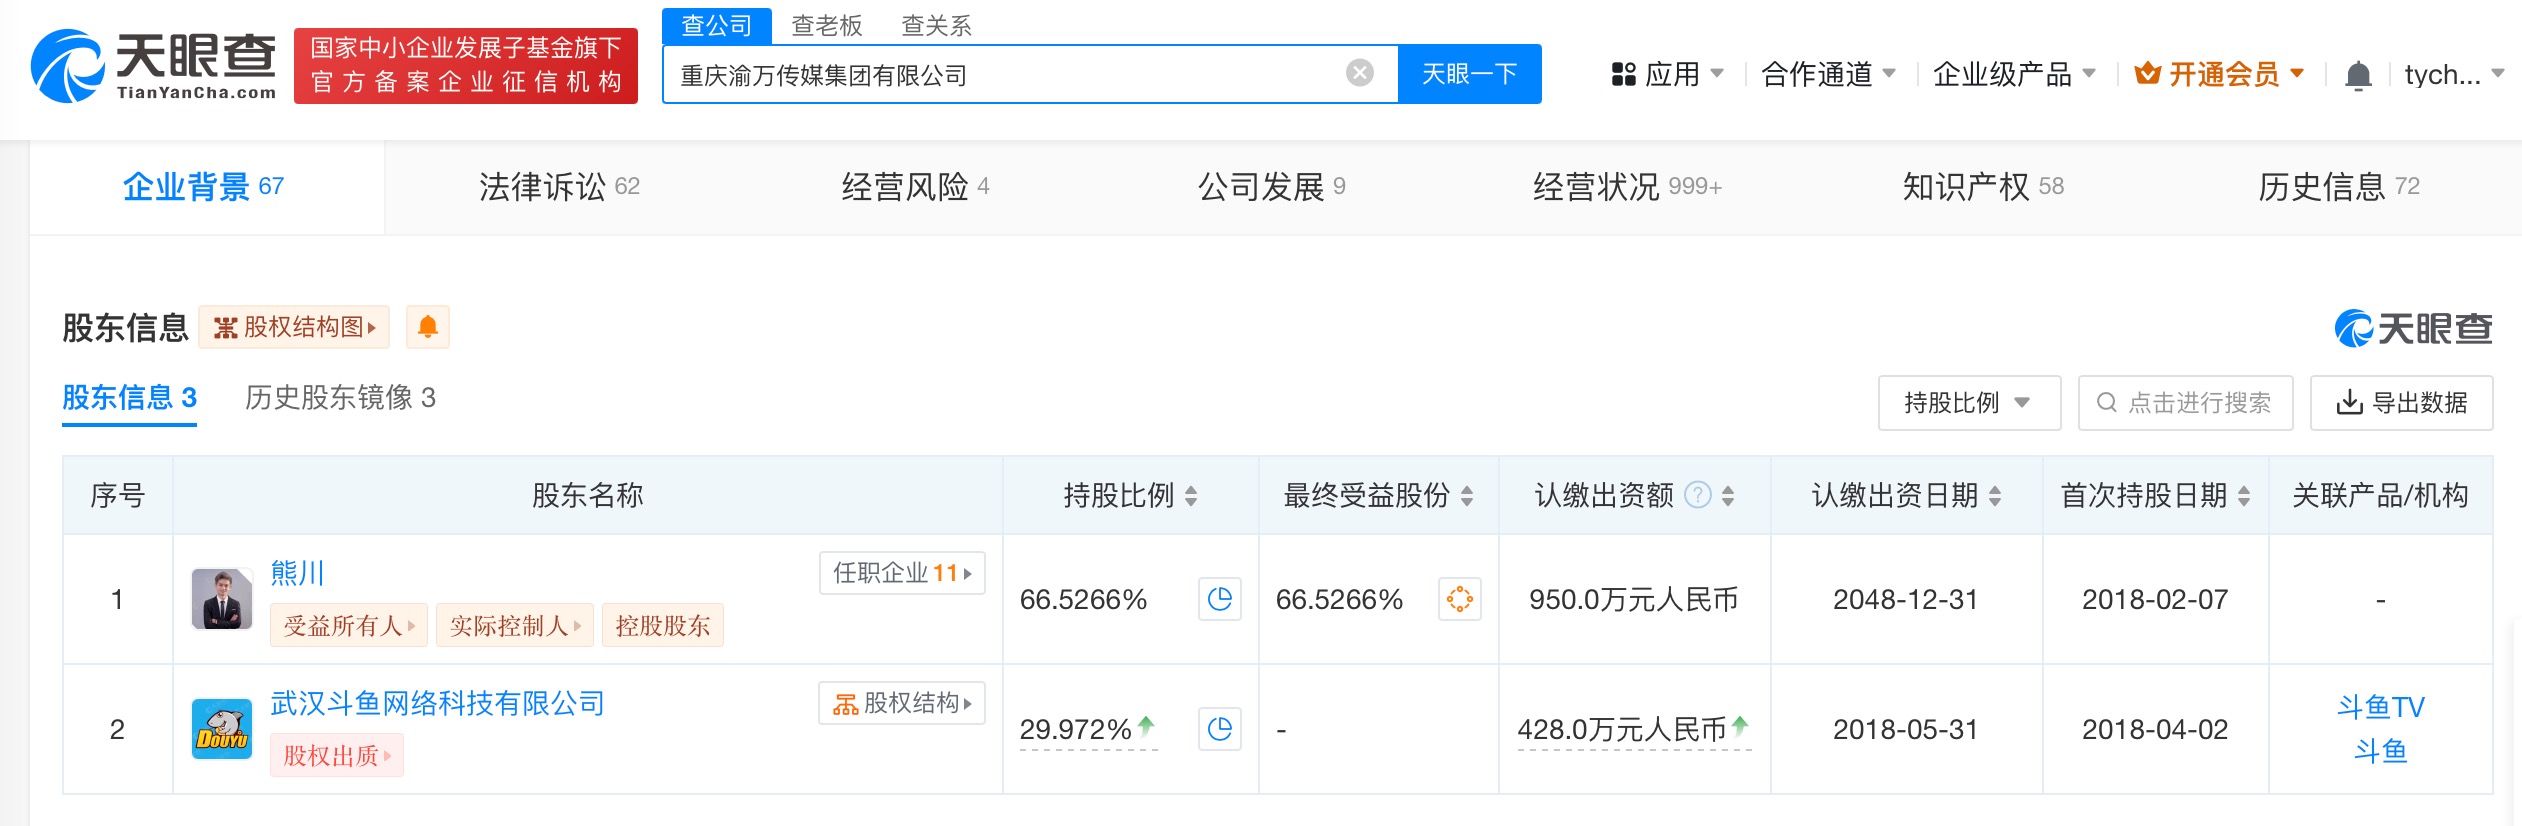The height and width of the screenshot is (826, 2522).
Task: Click the Douyu company logo thumbnail
Action: [x=222, y=729]
